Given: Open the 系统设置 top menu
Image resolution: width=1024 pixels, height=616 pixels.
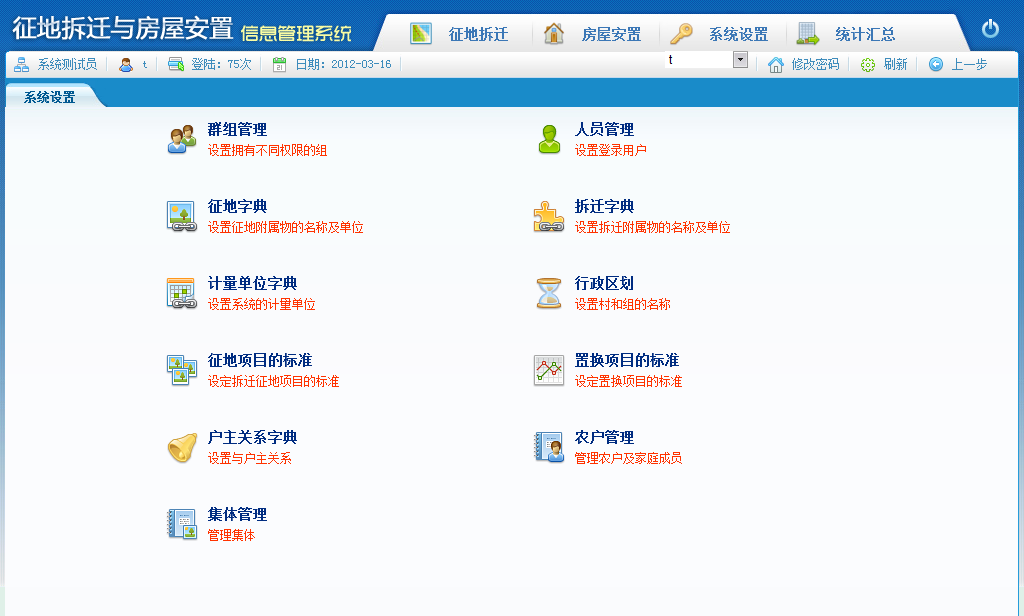Looking at the screenshot, I should pos(738,34).
